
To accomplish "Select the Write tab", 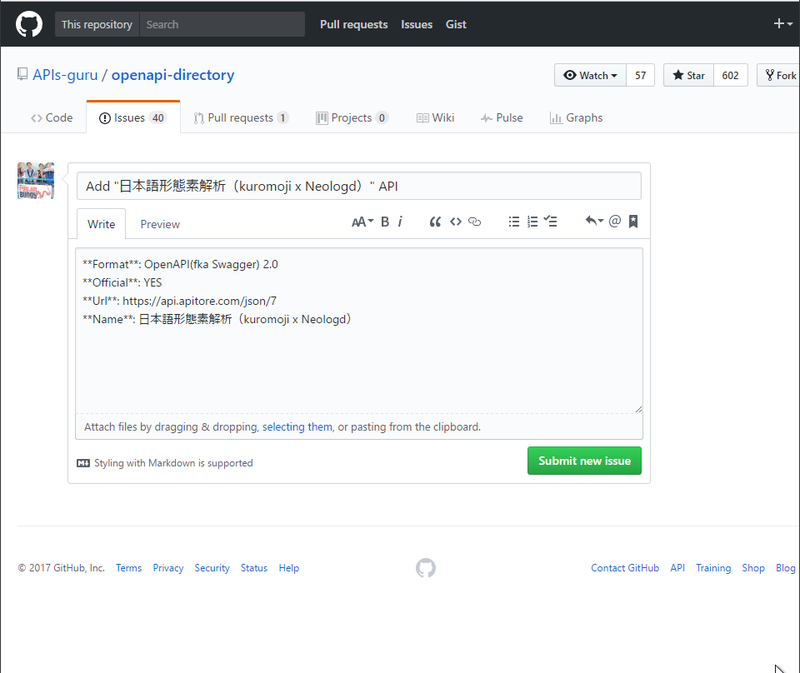I will [x=101, y=224].
